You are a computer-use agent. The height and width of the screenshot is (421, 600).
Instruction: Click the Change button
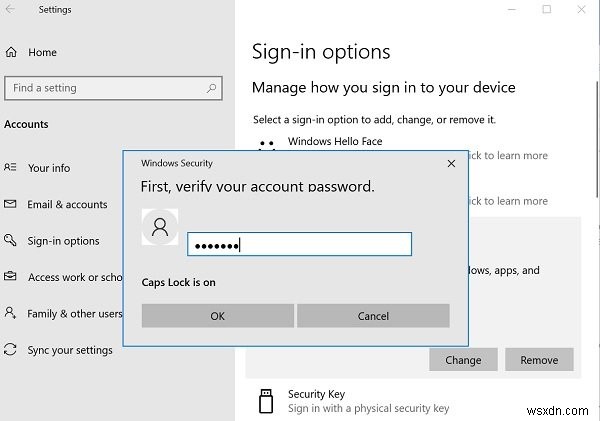pos(463,360)
